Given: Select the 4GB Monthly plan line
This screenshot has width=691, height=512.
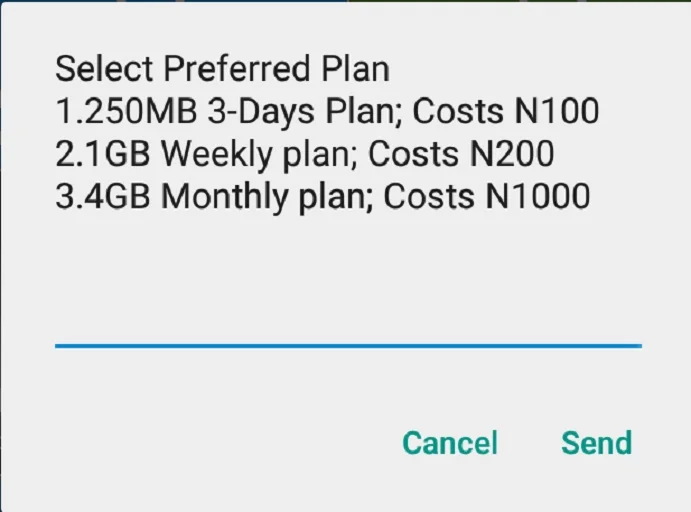Looking at the screenshot, I should tap(323, 197).
